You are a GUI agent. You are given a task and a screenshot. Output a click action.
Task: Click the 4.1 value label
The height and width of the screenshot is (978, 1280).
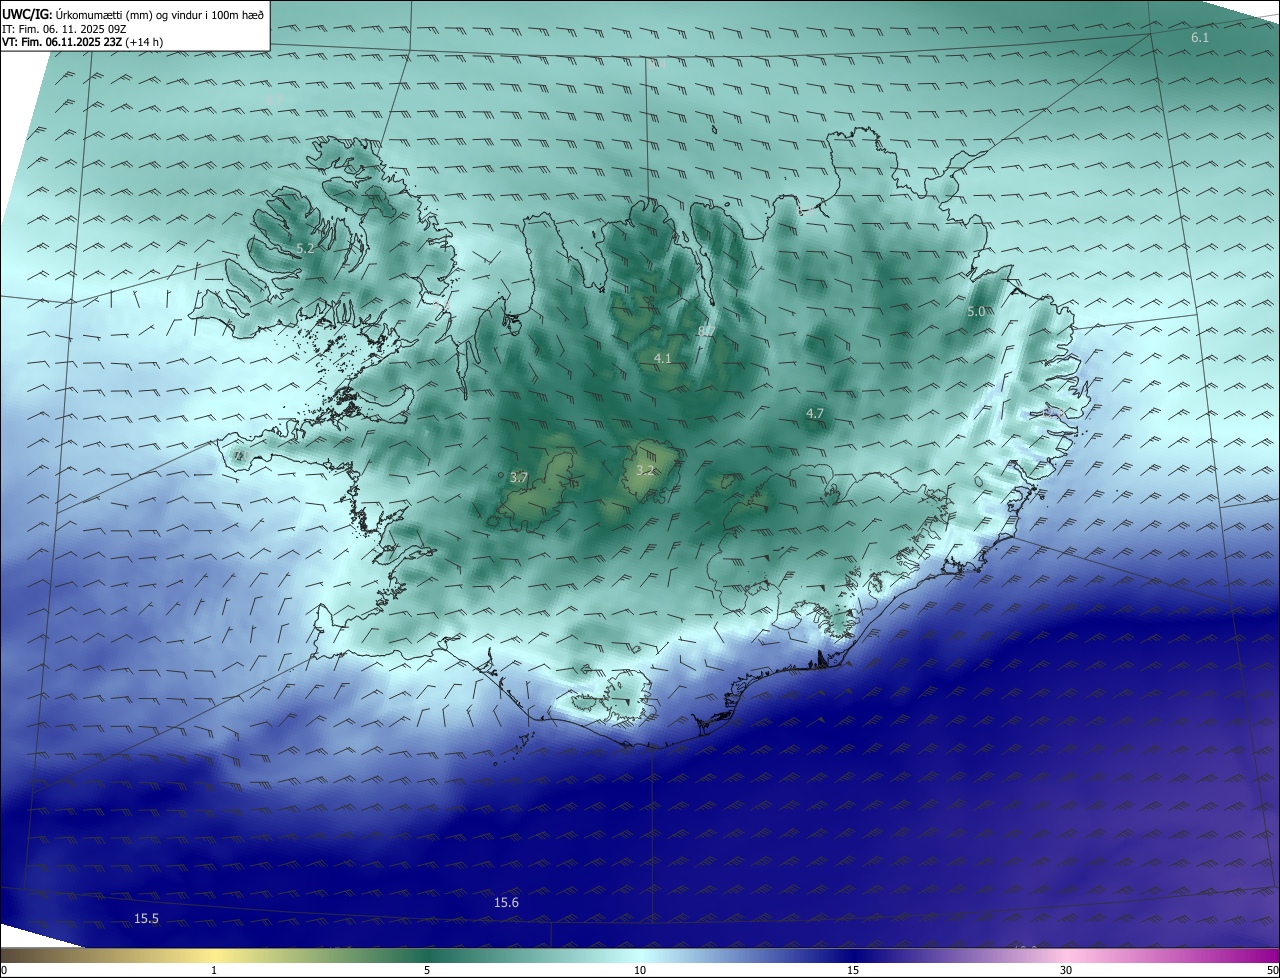[x=662, y=358]
